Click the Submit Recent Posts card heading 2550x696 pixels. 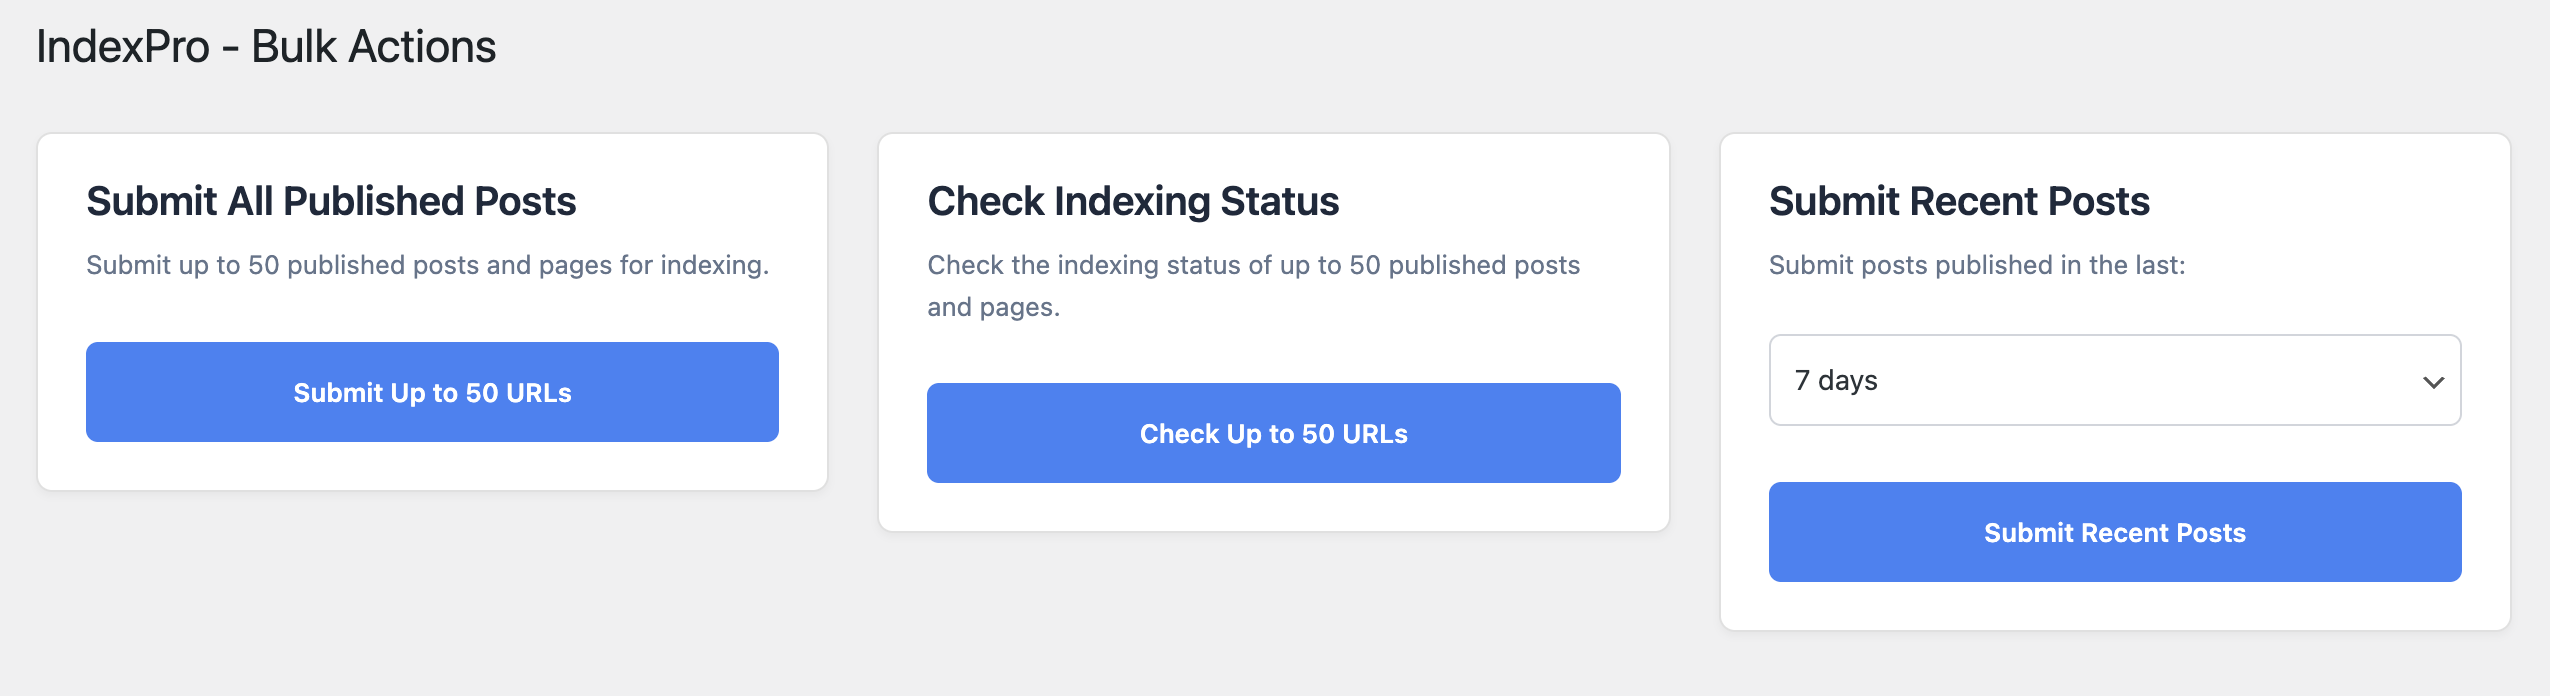point(1960,200)
